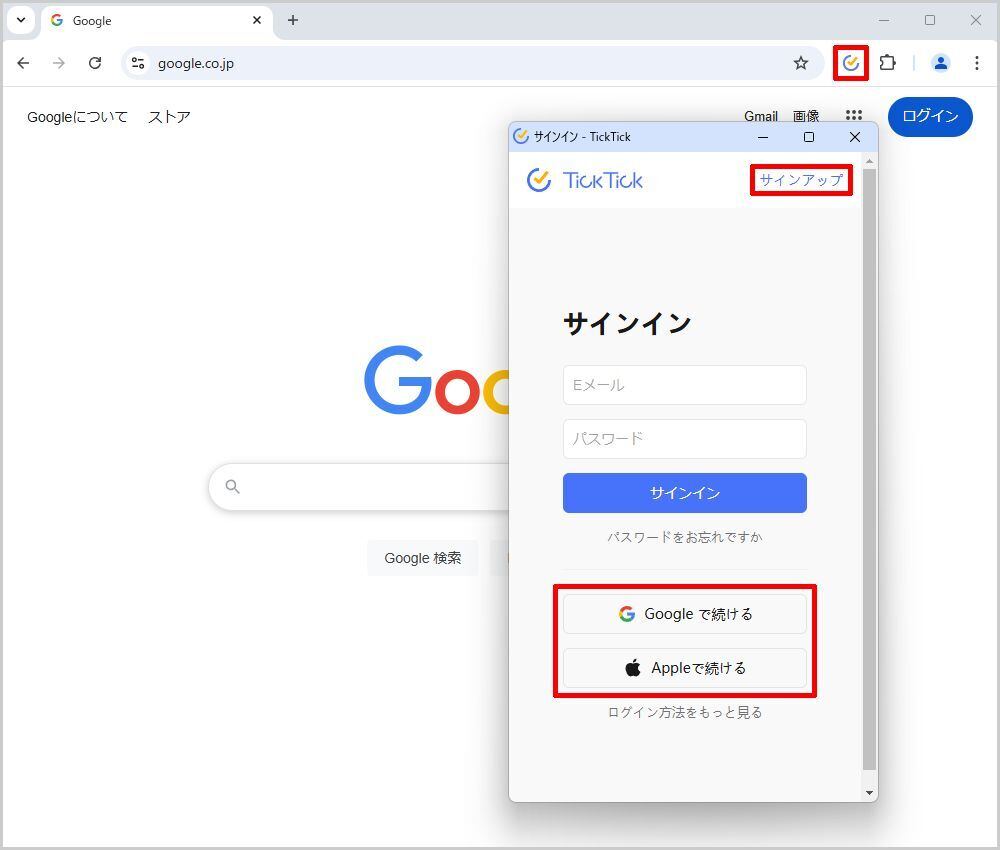Close the Chrome window
The image size is (1000, 850).
coord(976,20)
